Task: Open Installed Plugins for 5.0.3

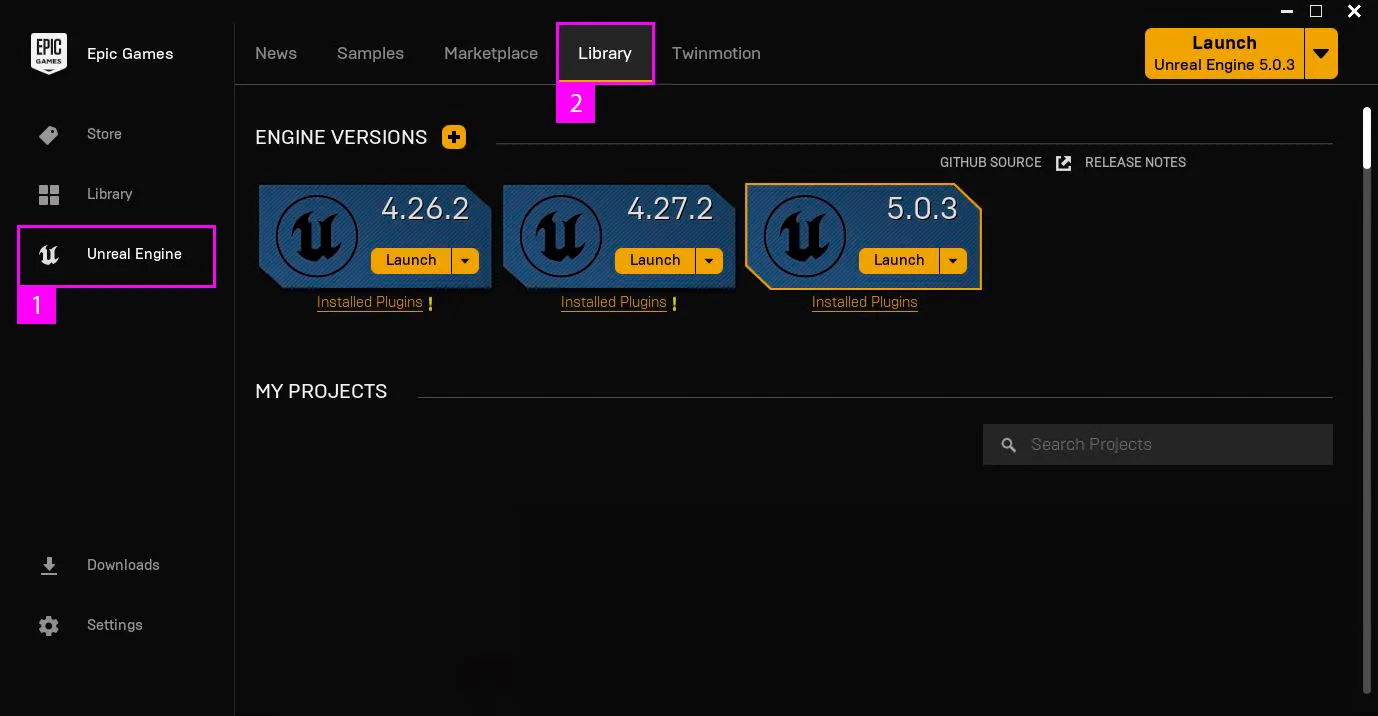Action: [865, 302]
